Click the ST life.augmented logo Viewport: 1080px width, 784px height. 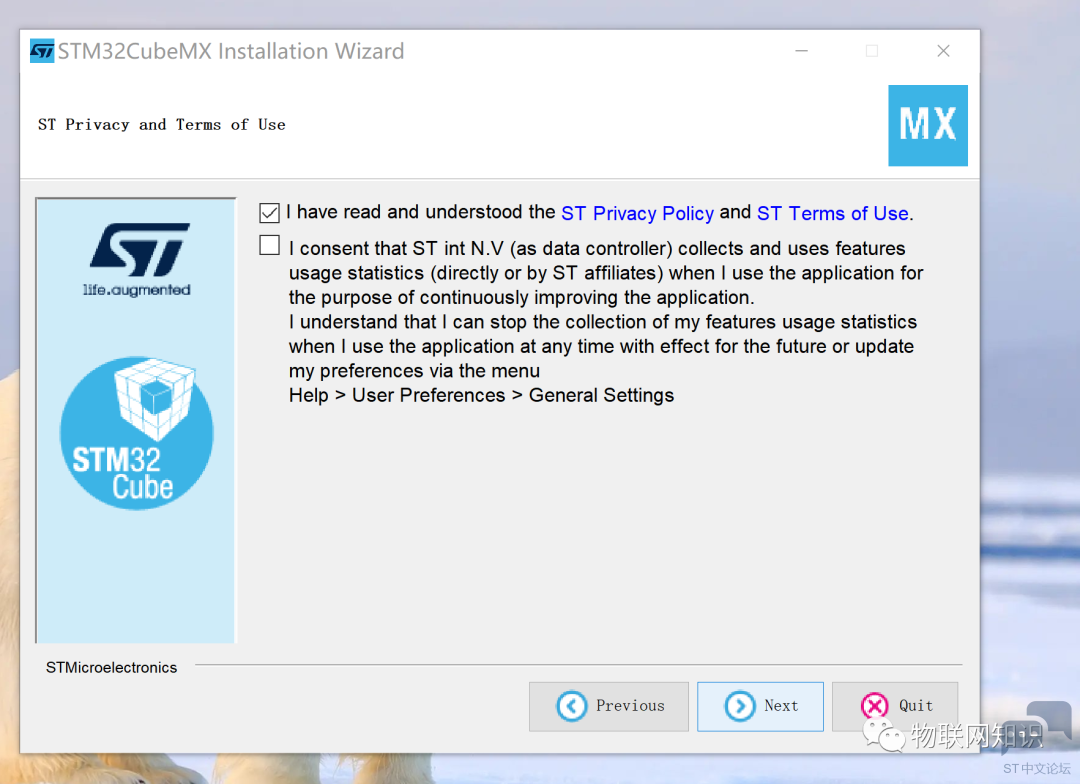point(138,260)
